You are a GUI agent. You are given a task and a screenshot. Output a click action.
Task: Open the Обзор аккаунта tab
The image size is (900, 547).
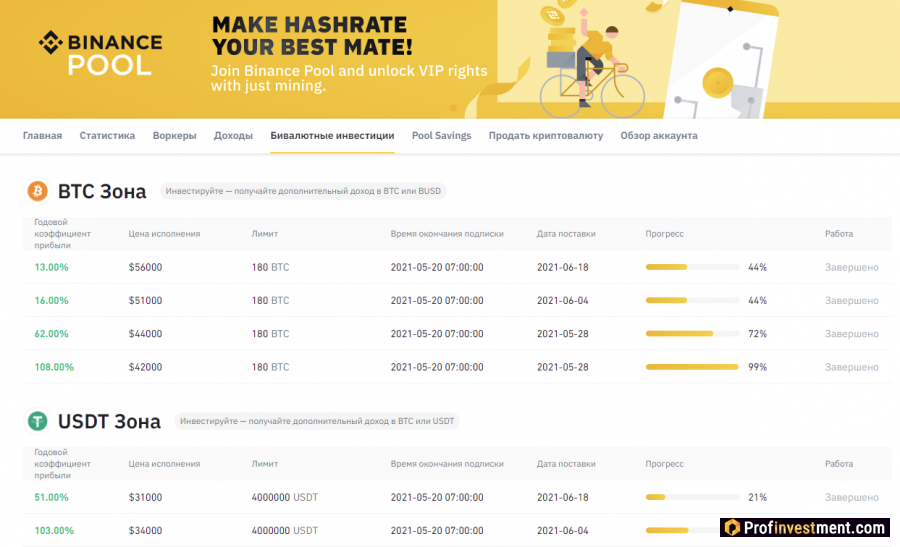(x=659, y=135)
